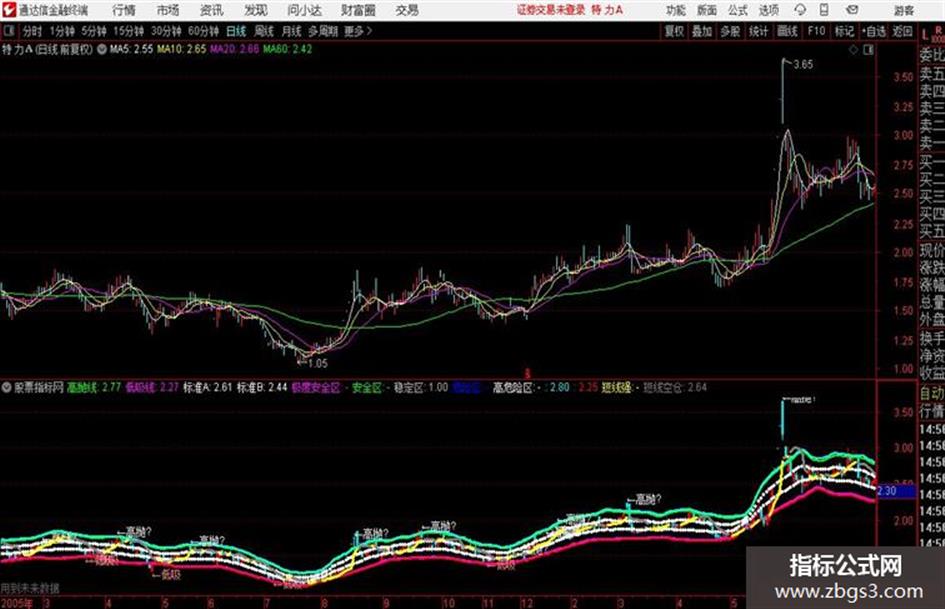Click the MA10: 2.65 indicator value

[181, 49]
